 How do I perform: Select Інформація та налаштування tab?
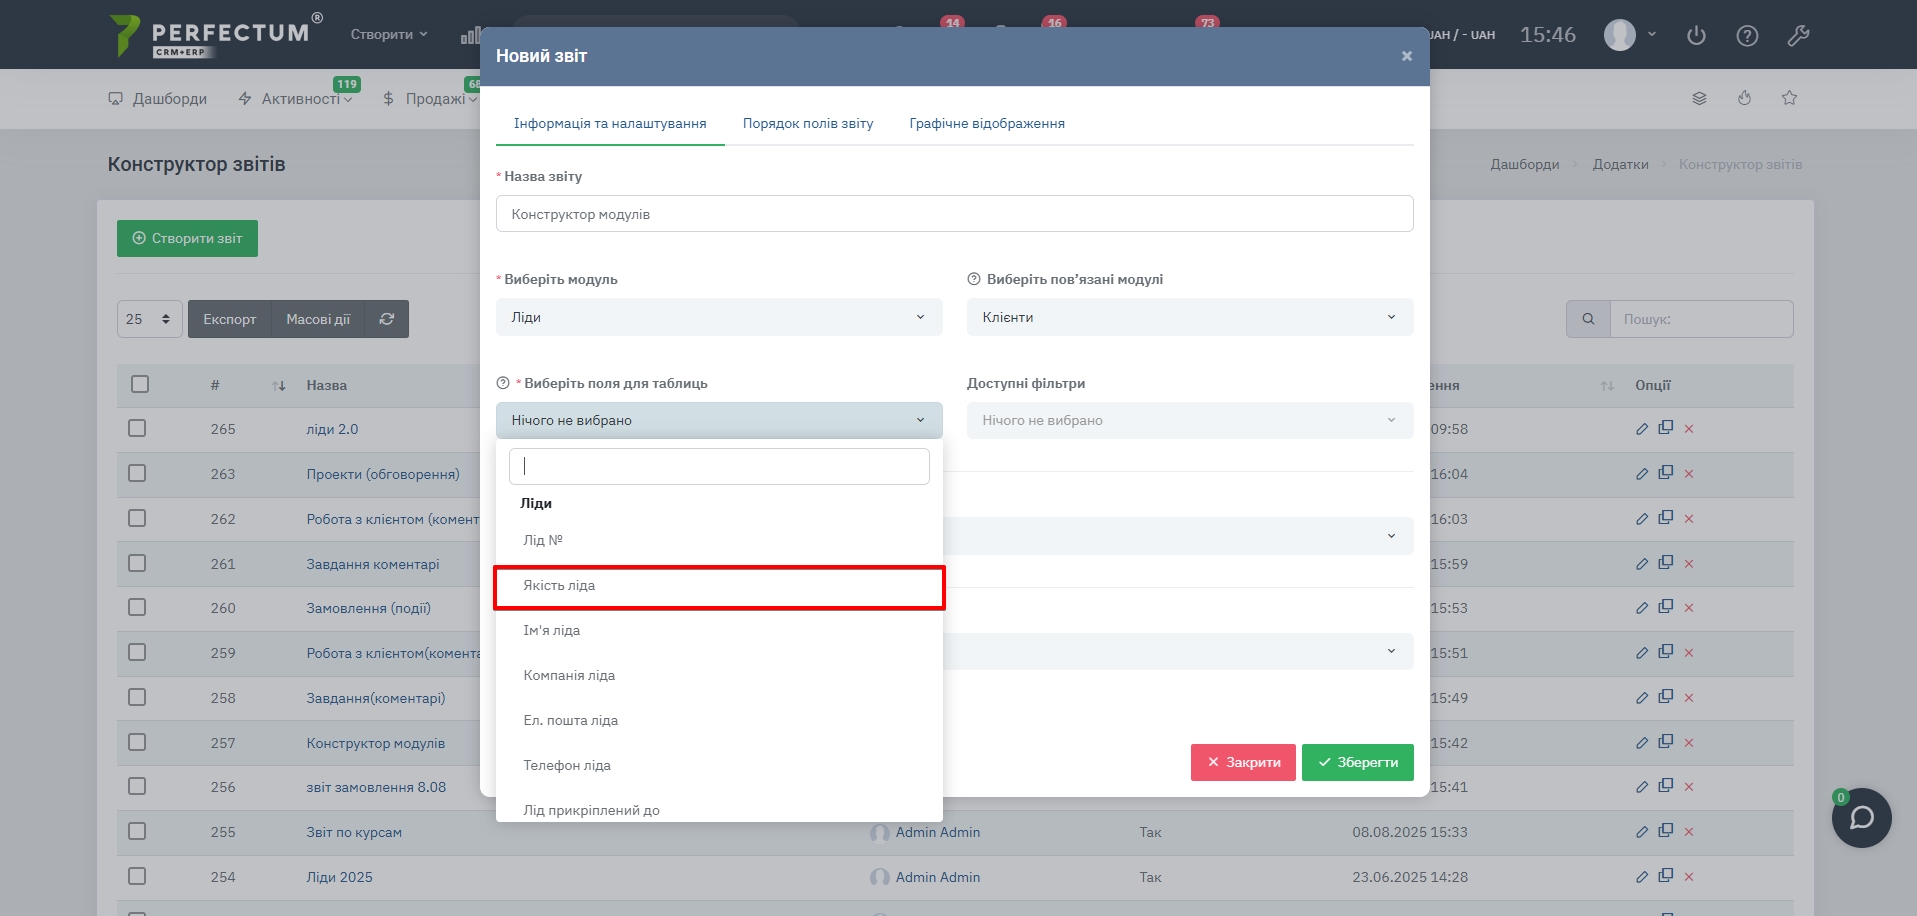(x=610, y=123)
